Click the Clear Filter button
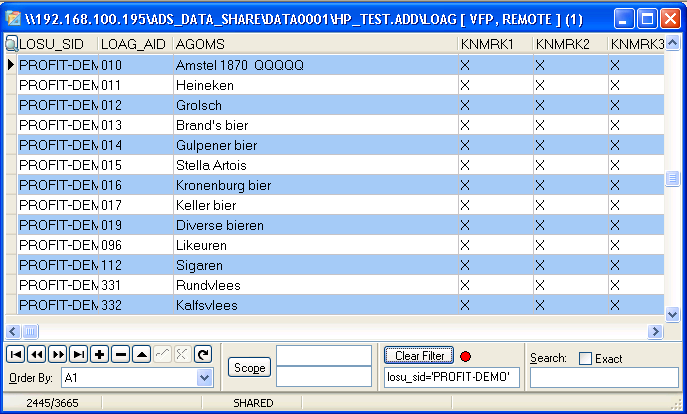687x414 pixels. (x=419, y=355)
